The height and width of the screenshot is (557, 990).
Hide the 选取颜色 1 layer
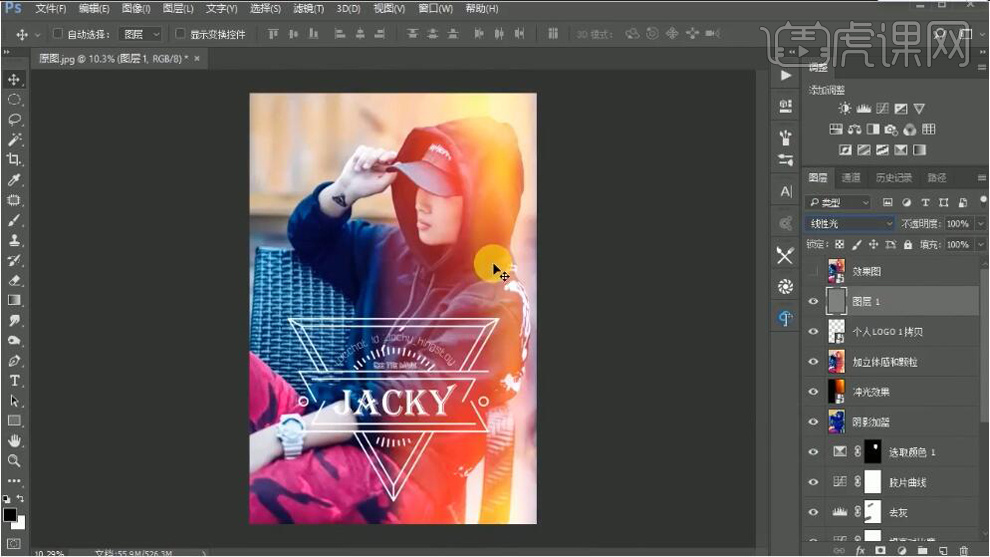813,452
